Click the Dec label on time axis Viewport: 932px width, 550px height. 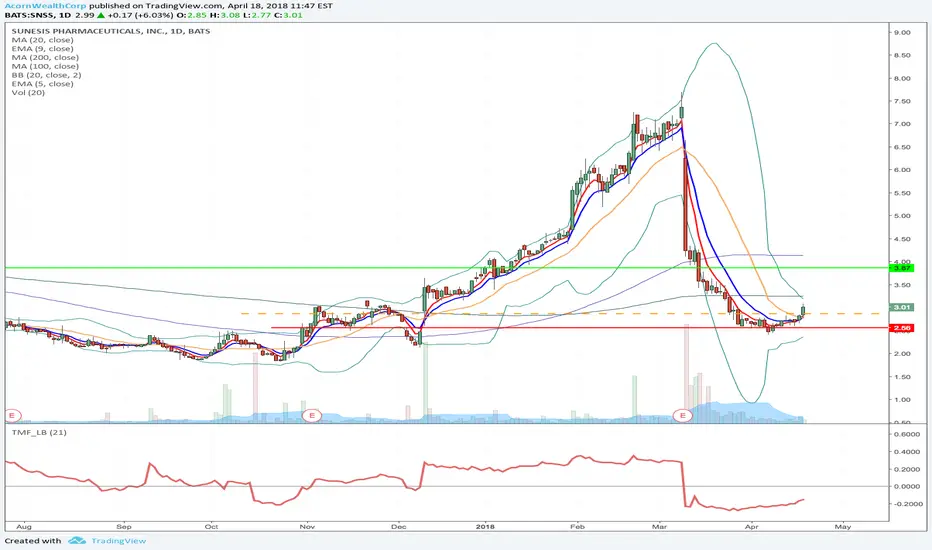(x=399, y=526)
